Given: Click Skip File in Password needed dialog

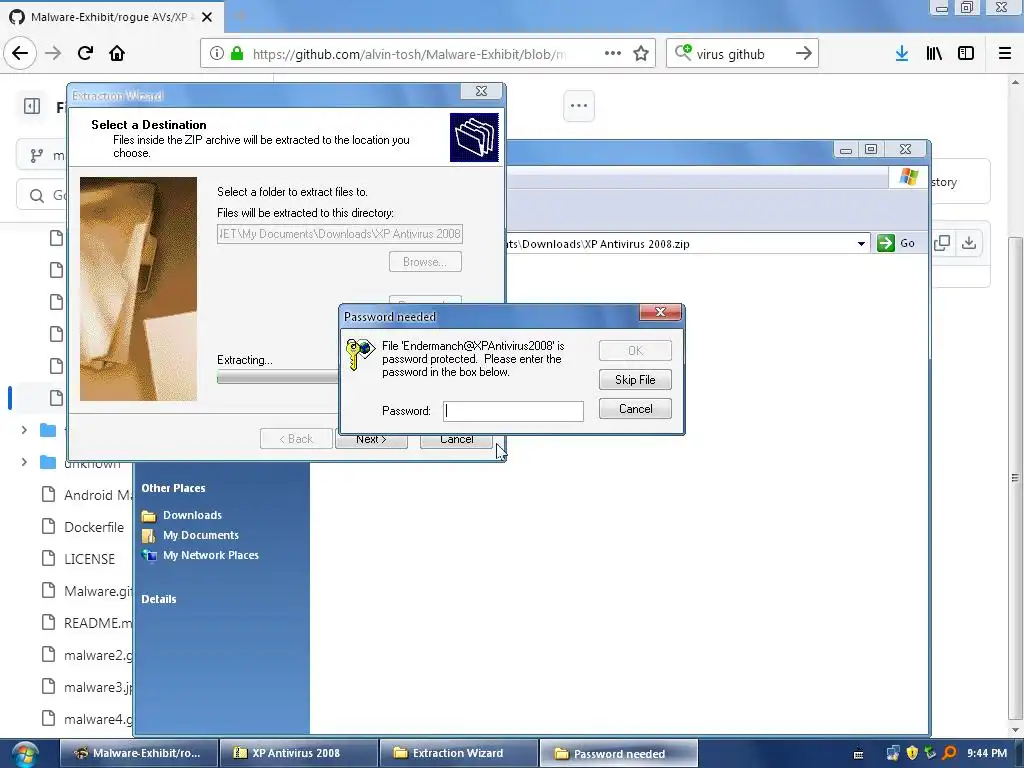Looking at the screenshot, I should coord(635,379).
